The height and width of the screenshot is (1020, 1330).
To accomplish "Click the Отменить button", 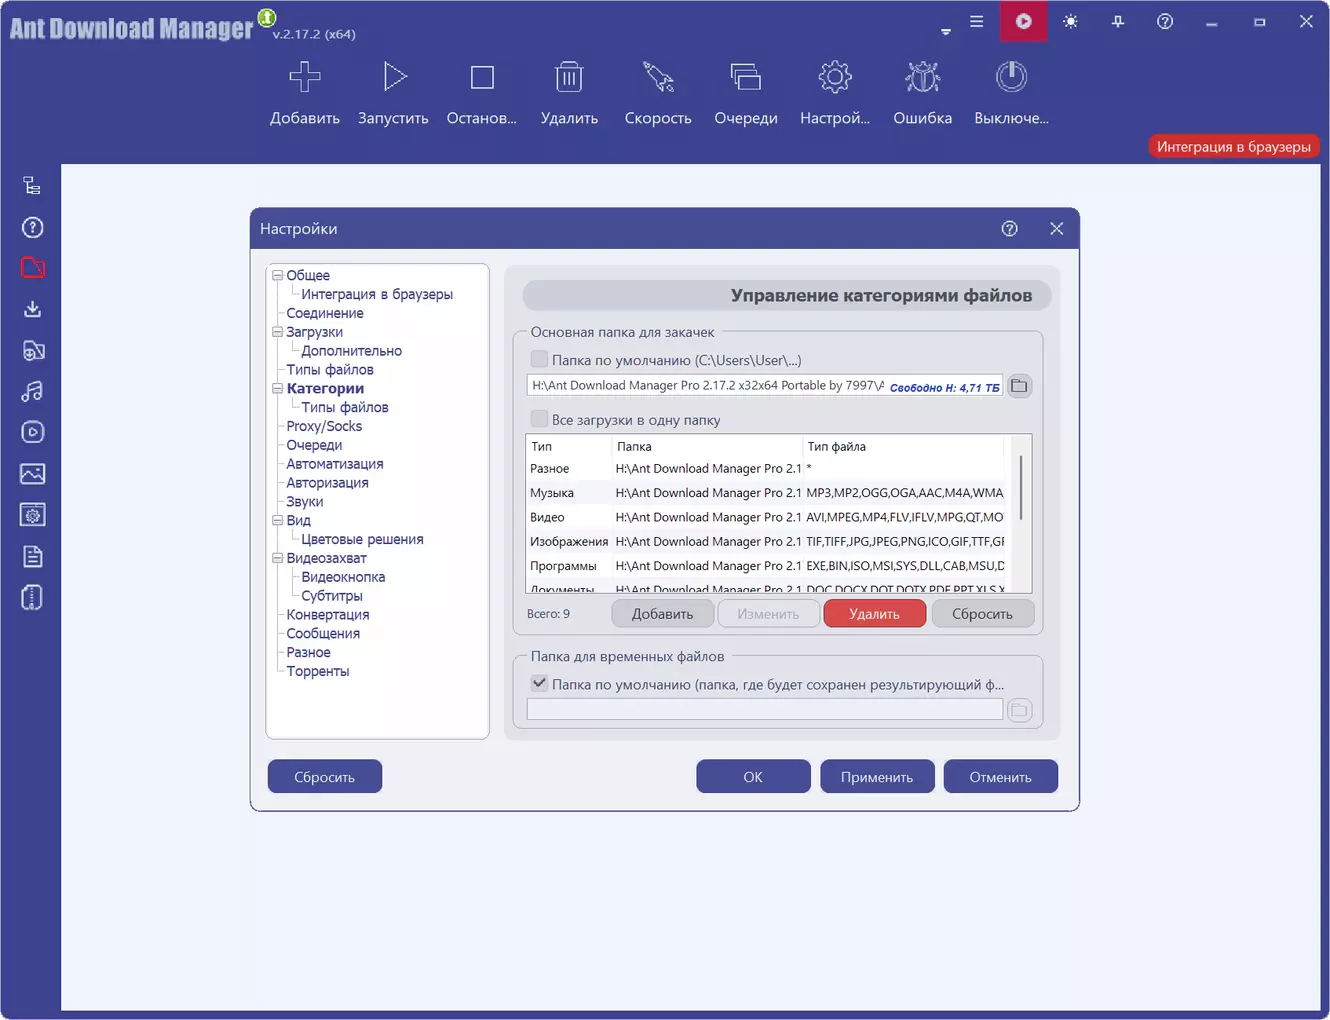I will (x=1001, y=777).
